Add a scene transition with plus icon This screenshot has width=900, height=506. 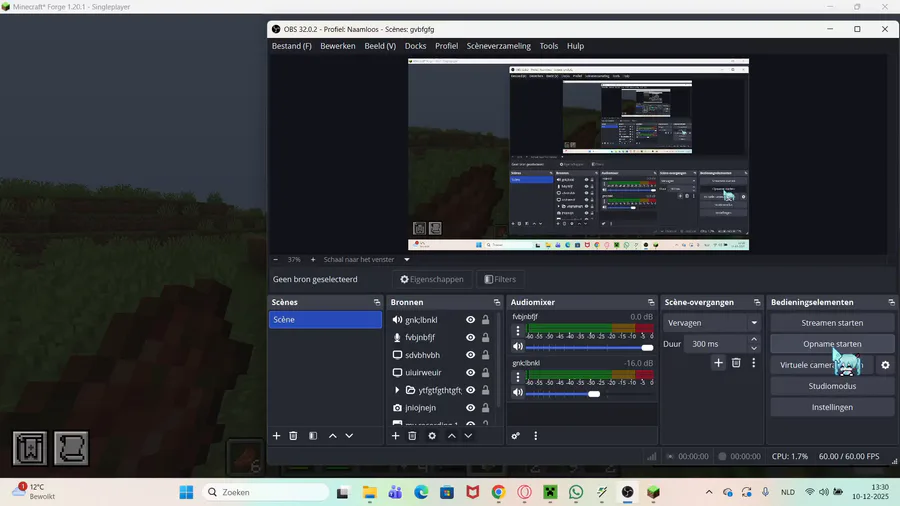(x=718, y=363)
